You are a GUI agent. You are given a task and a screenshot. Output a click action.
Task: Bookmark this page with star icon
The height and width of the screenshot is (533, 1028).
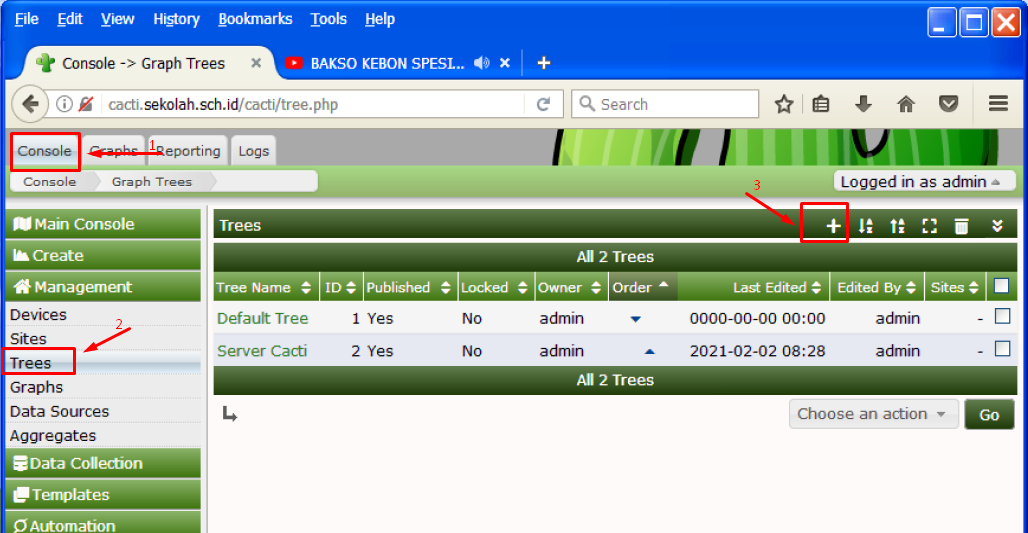point(784,104)
